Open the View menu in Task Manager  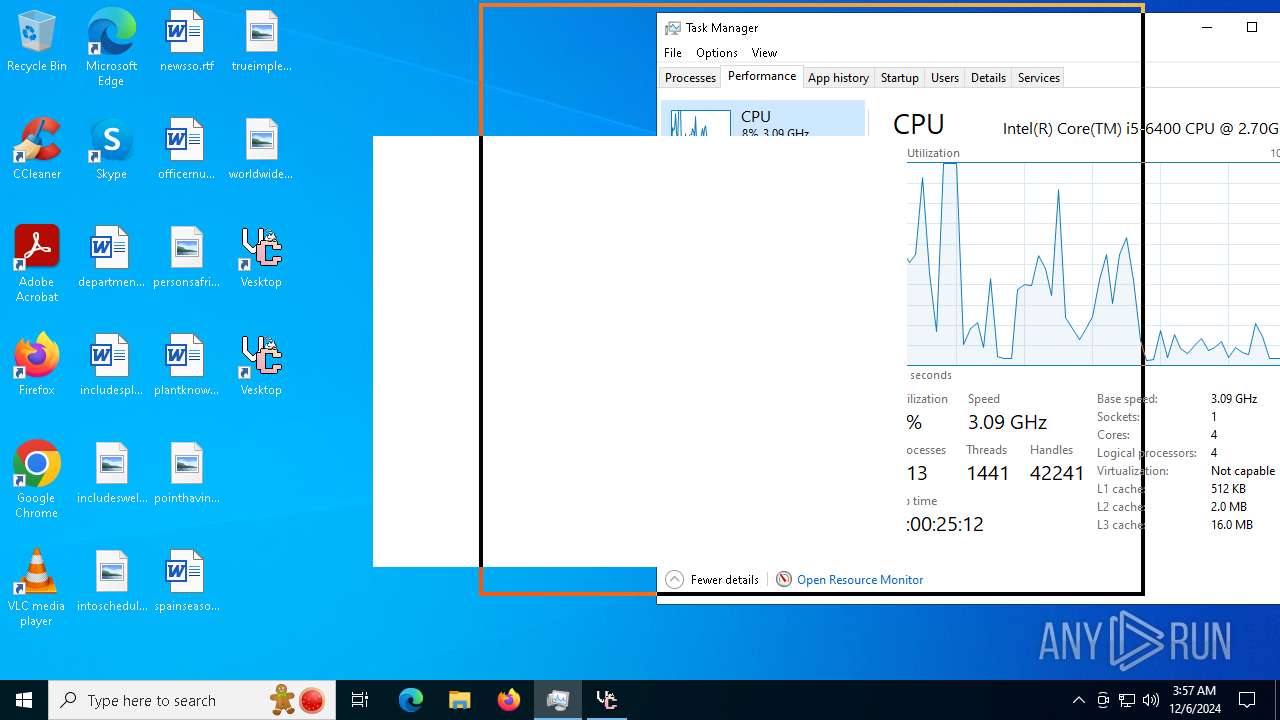(x=764, y=53)
